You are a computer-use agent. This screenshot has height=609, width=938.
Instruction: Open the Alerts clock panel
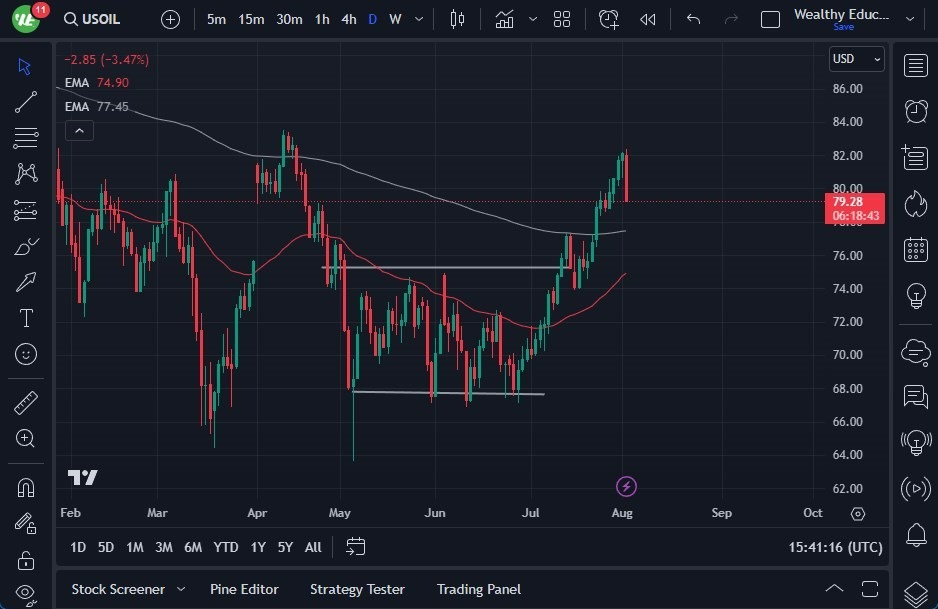916,113
